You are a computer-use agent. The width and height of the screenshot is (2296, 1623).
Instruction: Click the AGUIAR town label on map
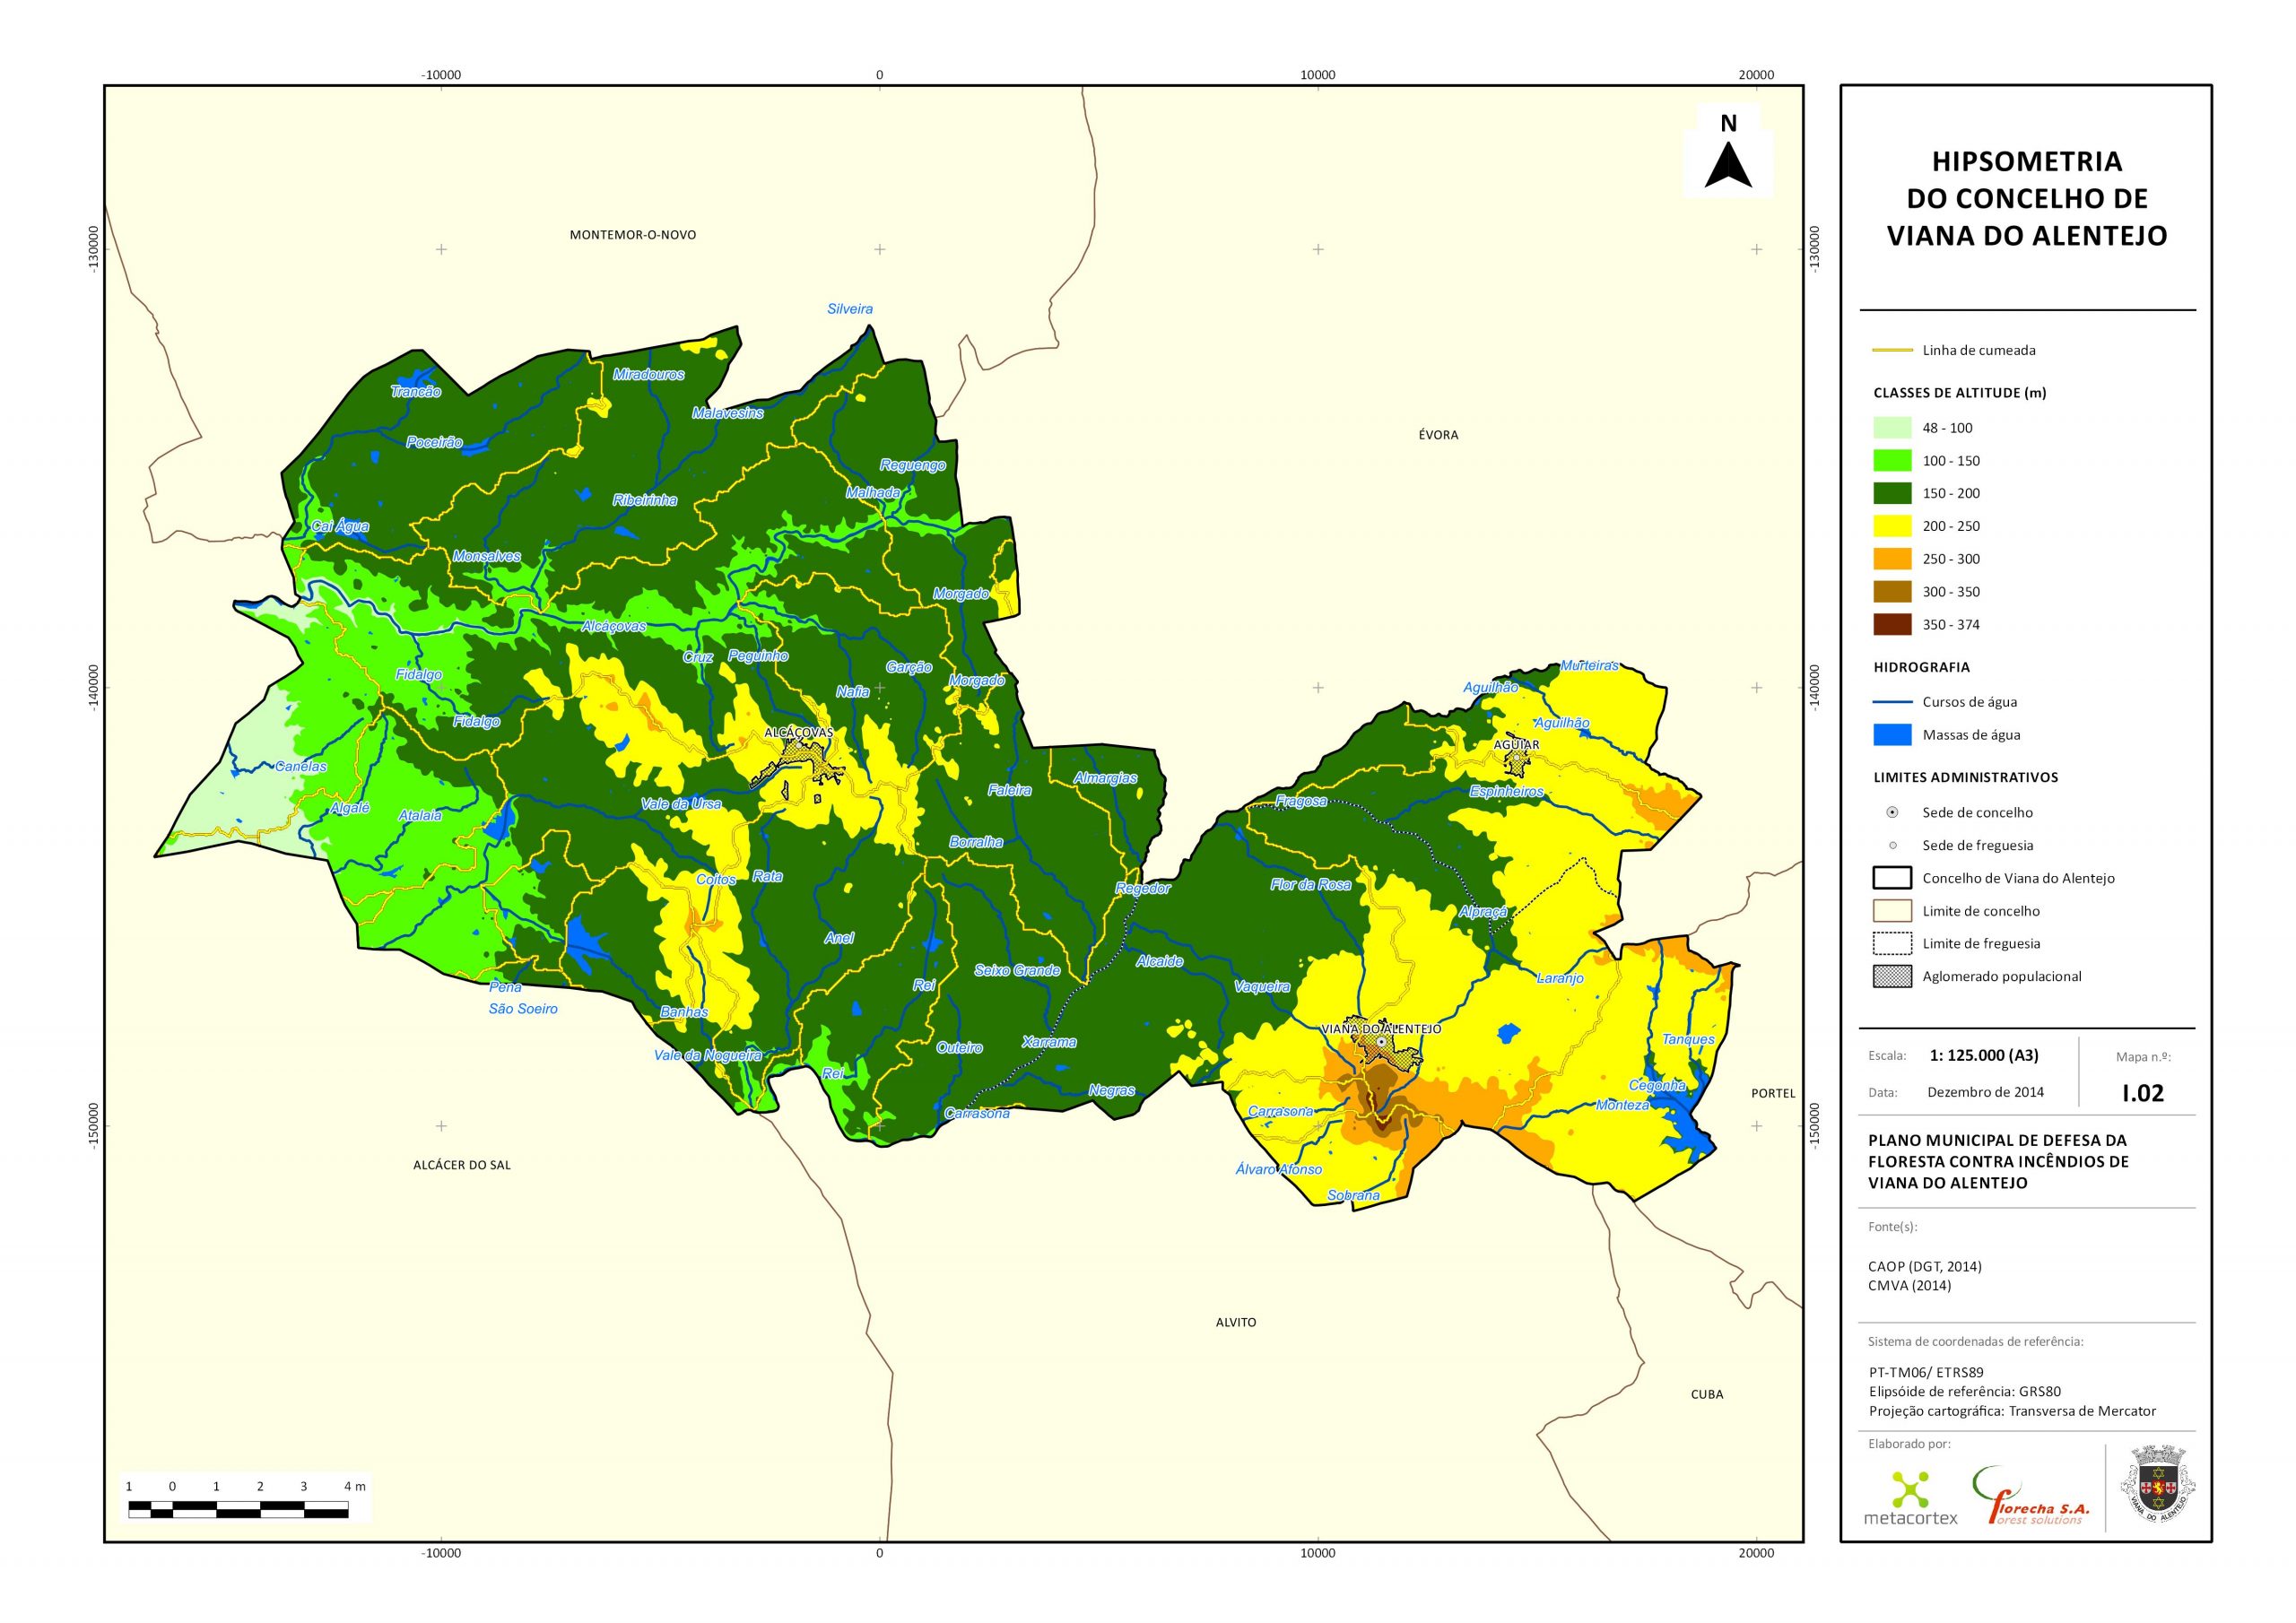[1516, 744]
